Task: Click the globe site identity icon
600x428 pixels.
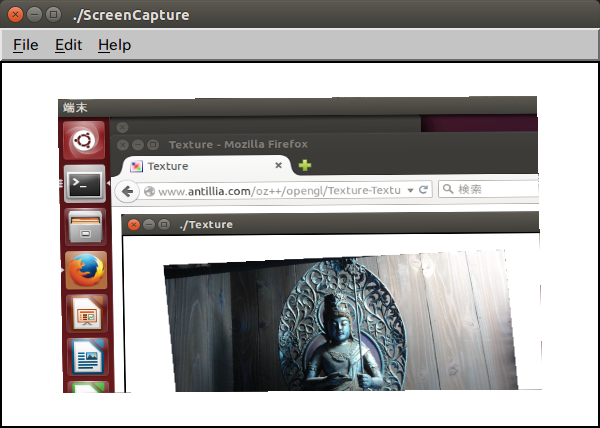Action: (149, 191)
